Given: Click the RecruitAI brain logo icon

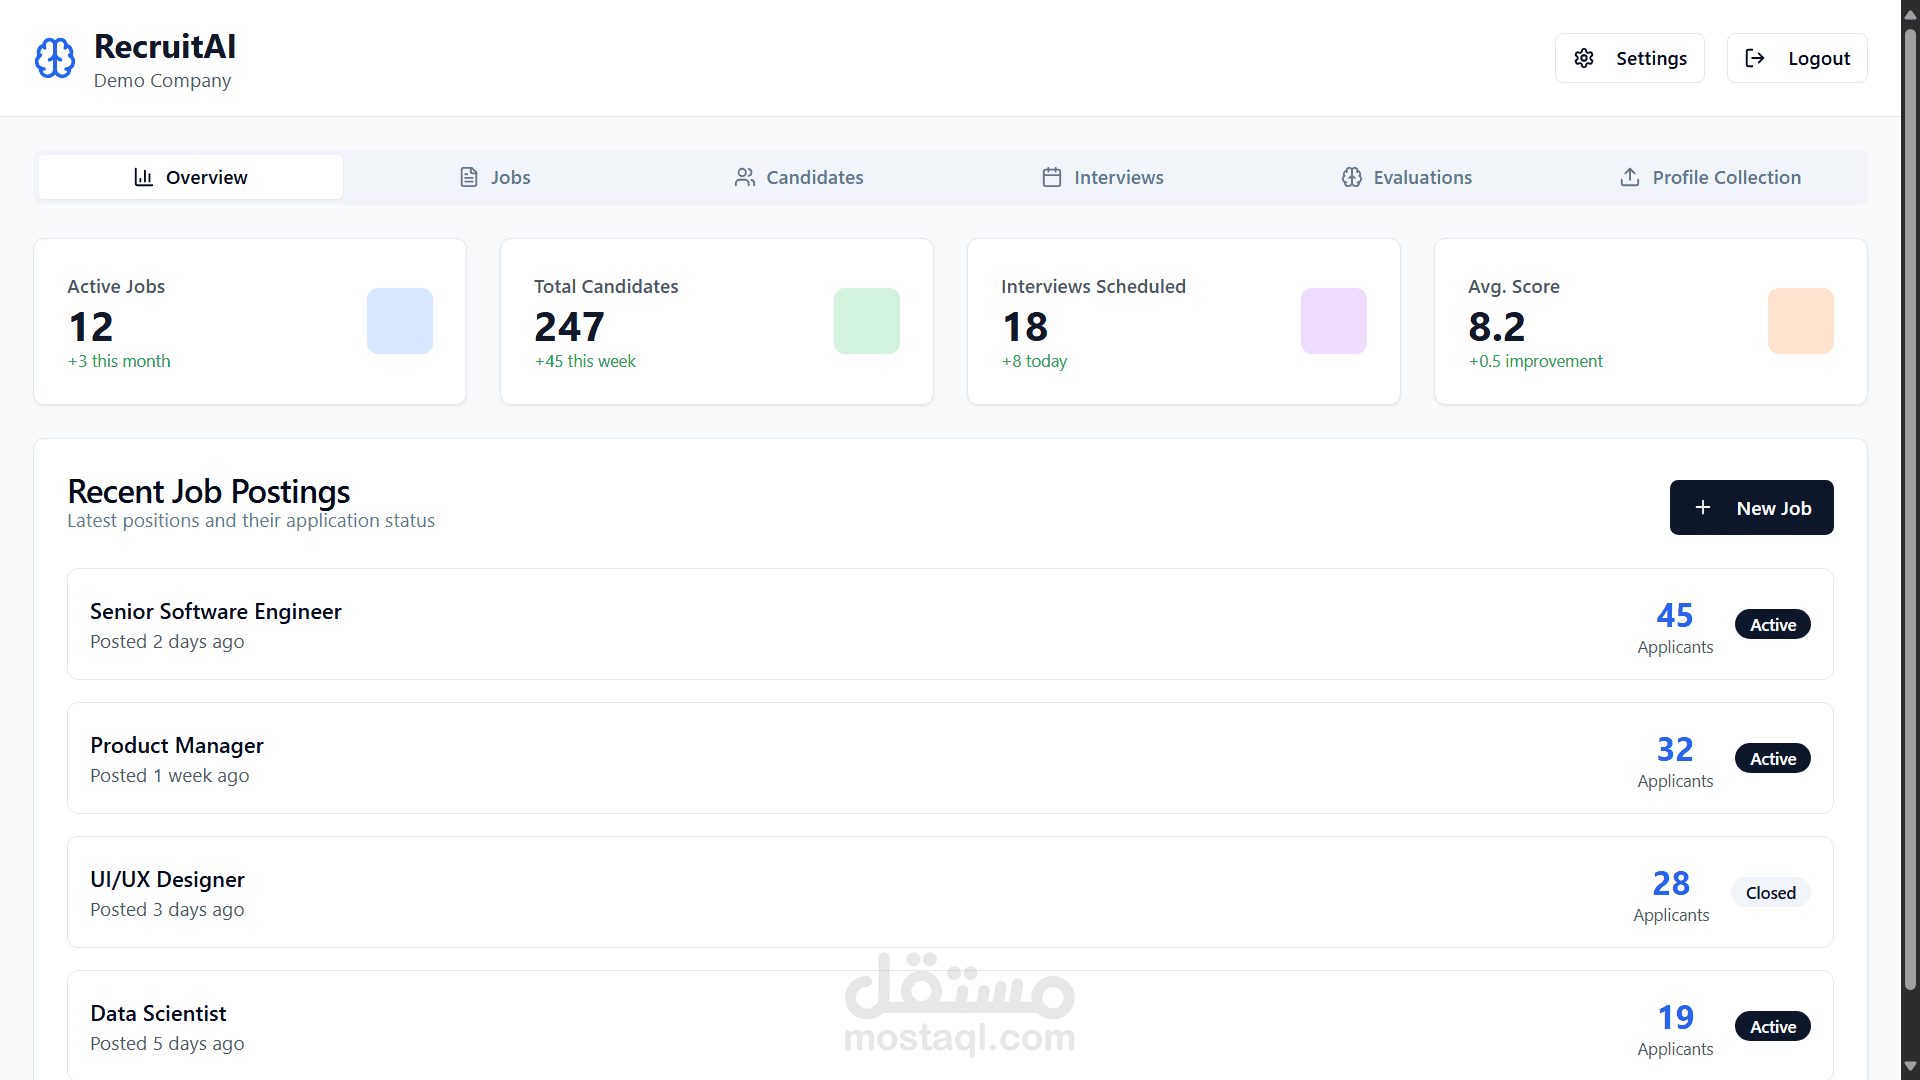Looking at the screenshot, I should coord(55,58).
